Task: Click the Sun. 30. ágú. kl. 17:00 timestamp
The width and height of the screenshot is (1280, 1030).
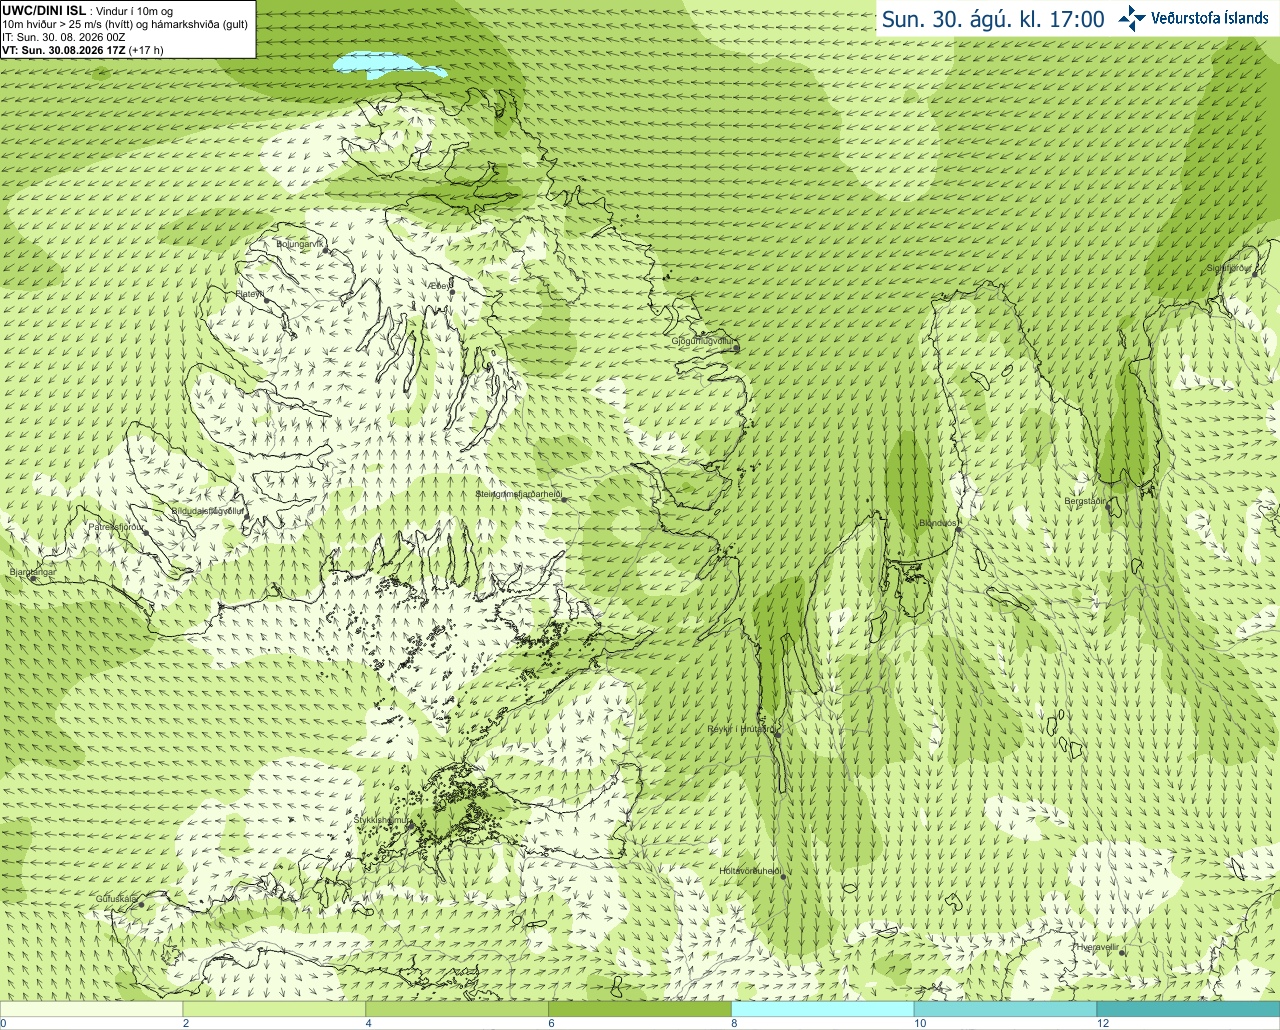Action: click(x=993, y=19)
